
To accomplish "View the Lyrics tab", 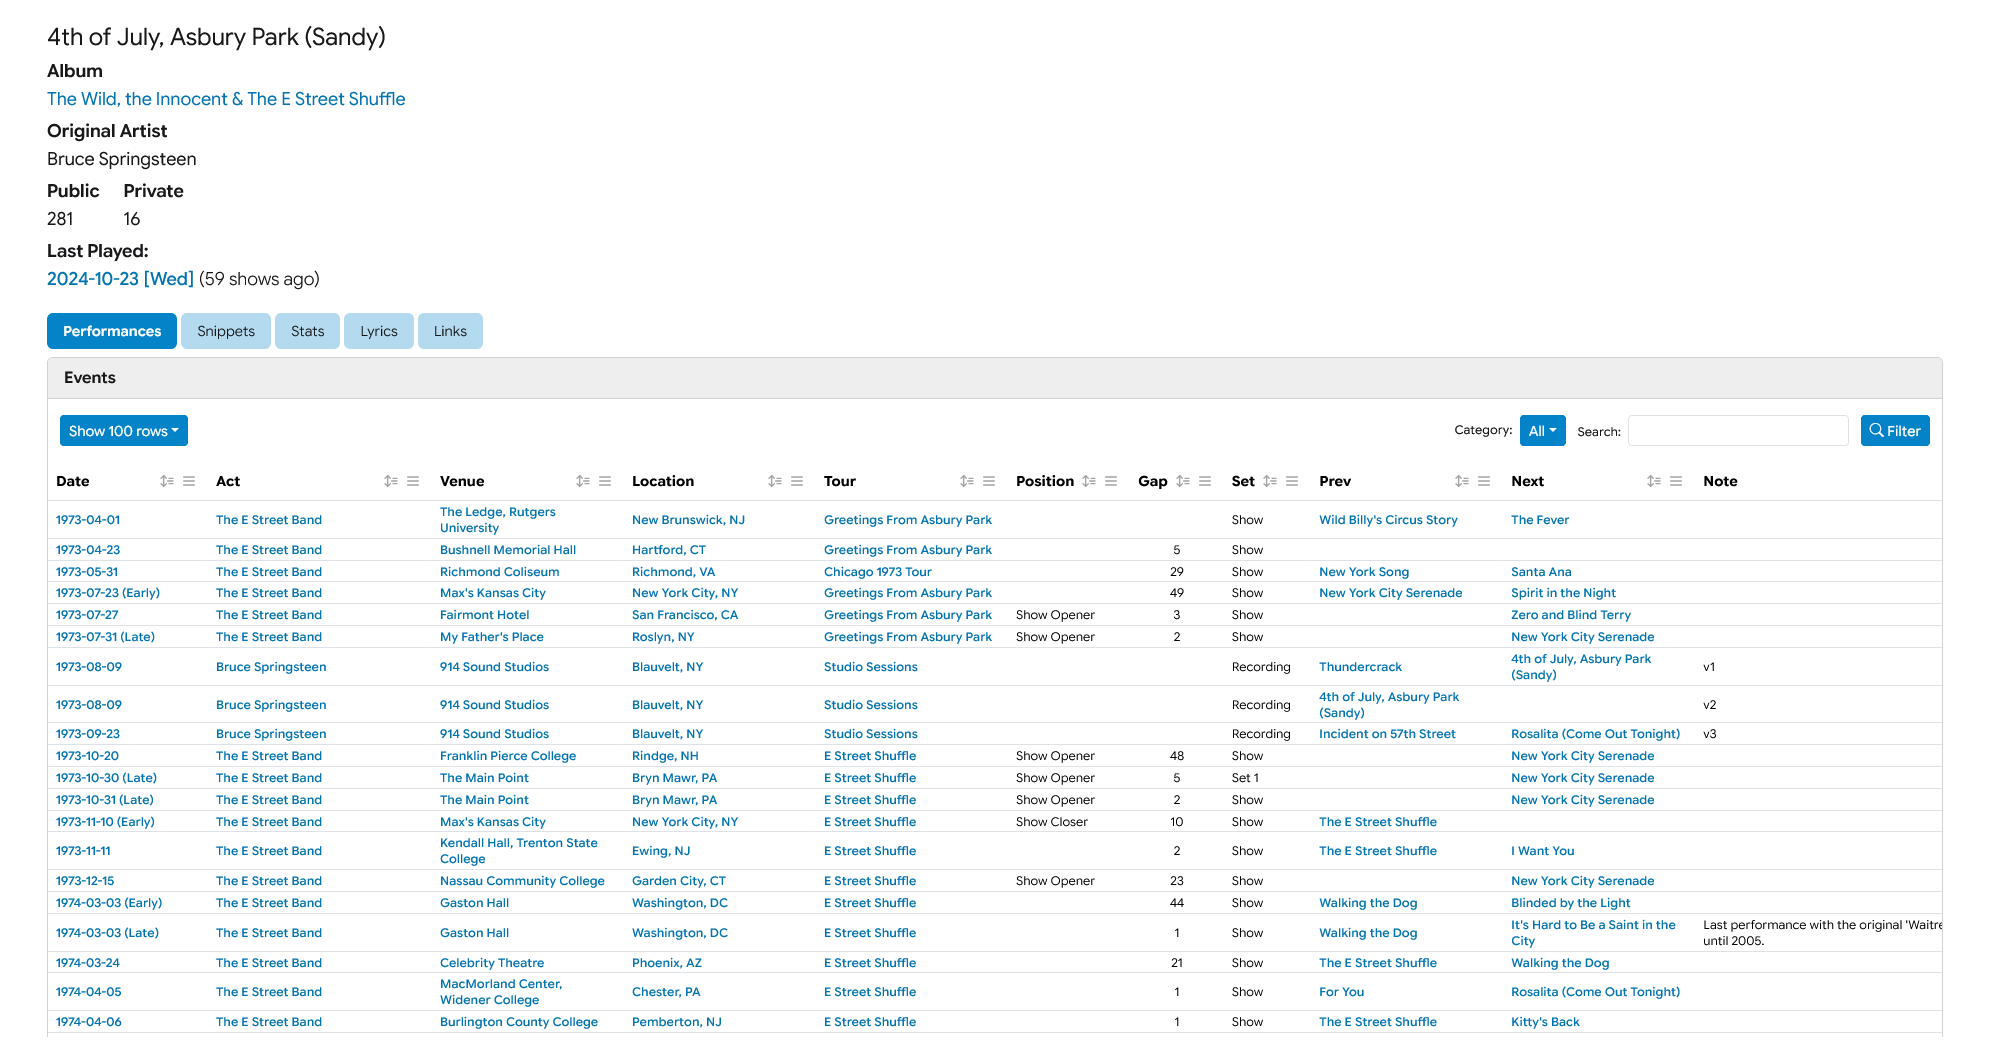I will pyautogui.click(x=379, y=331).
